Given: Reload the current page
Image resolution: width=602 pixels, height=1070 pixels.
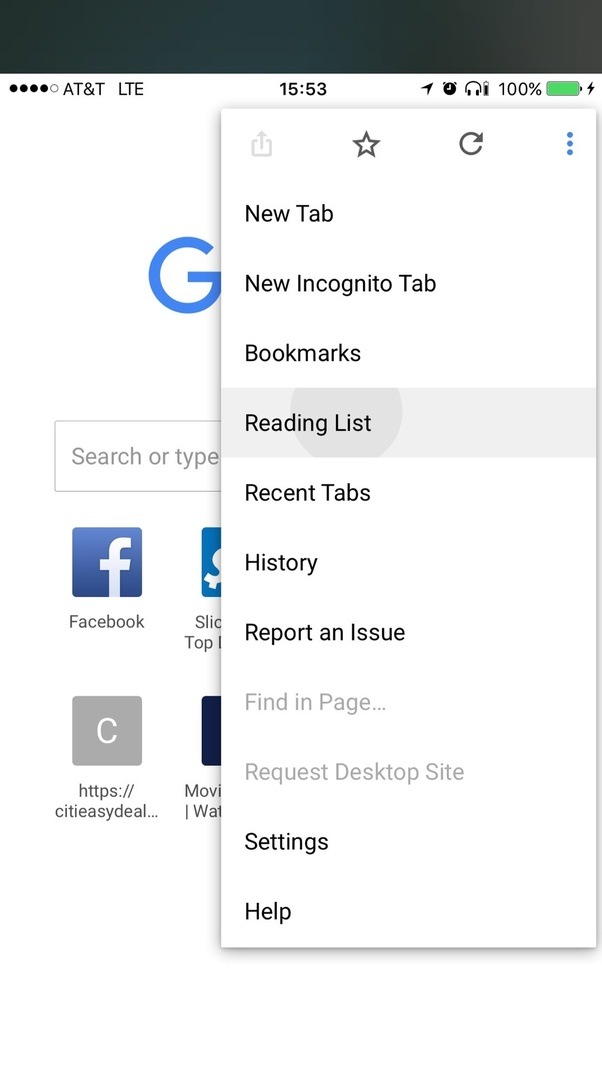Looking at the screenshot, I should pos(470,144).
